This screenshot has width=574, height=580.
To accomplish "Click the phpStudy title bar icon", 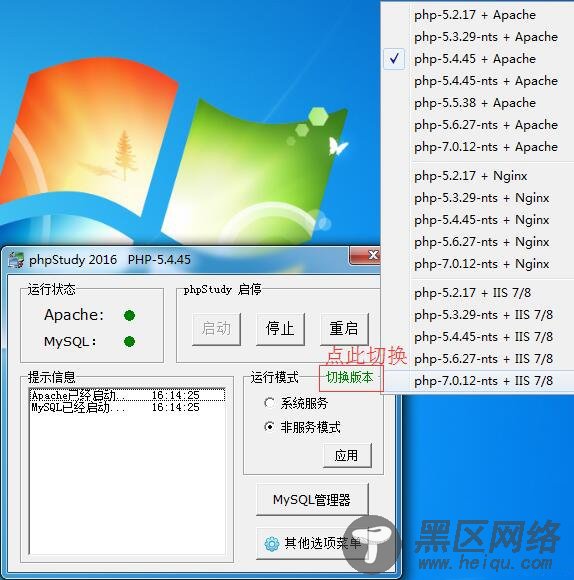I will 16,260.
